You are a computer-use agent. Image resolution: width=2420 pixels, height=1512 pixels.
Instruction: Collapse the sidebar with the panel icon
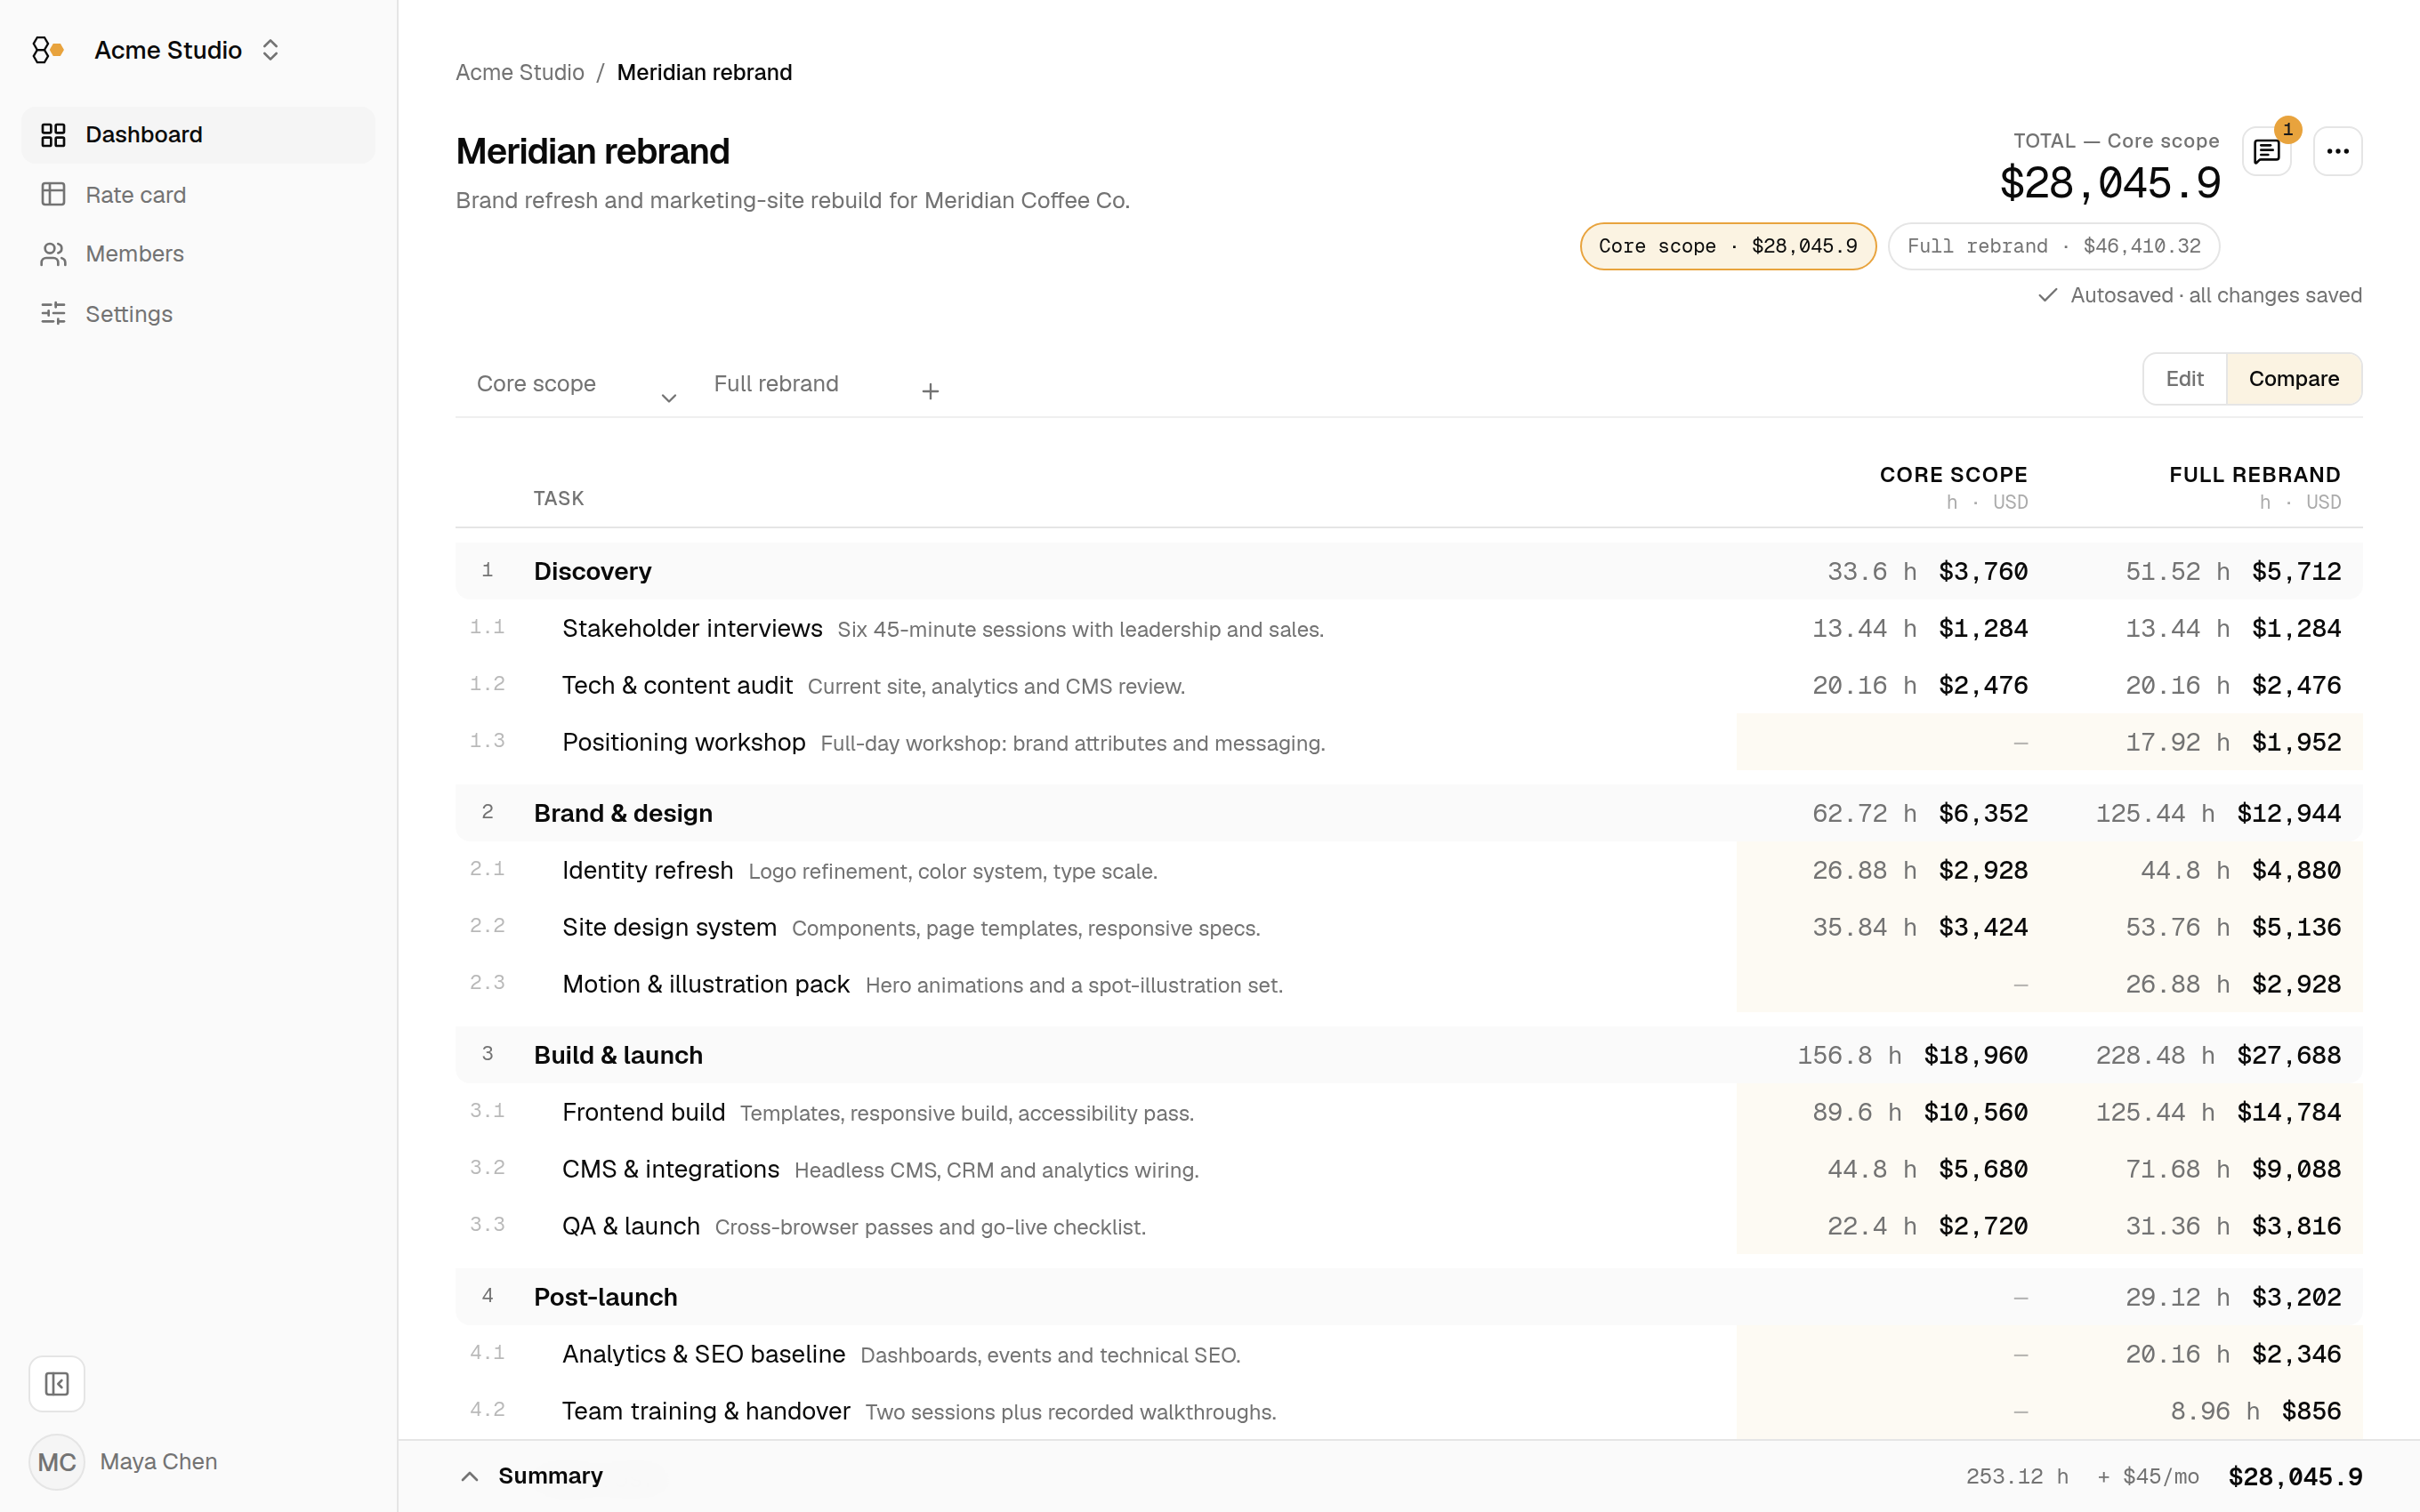coord(57,1384)
